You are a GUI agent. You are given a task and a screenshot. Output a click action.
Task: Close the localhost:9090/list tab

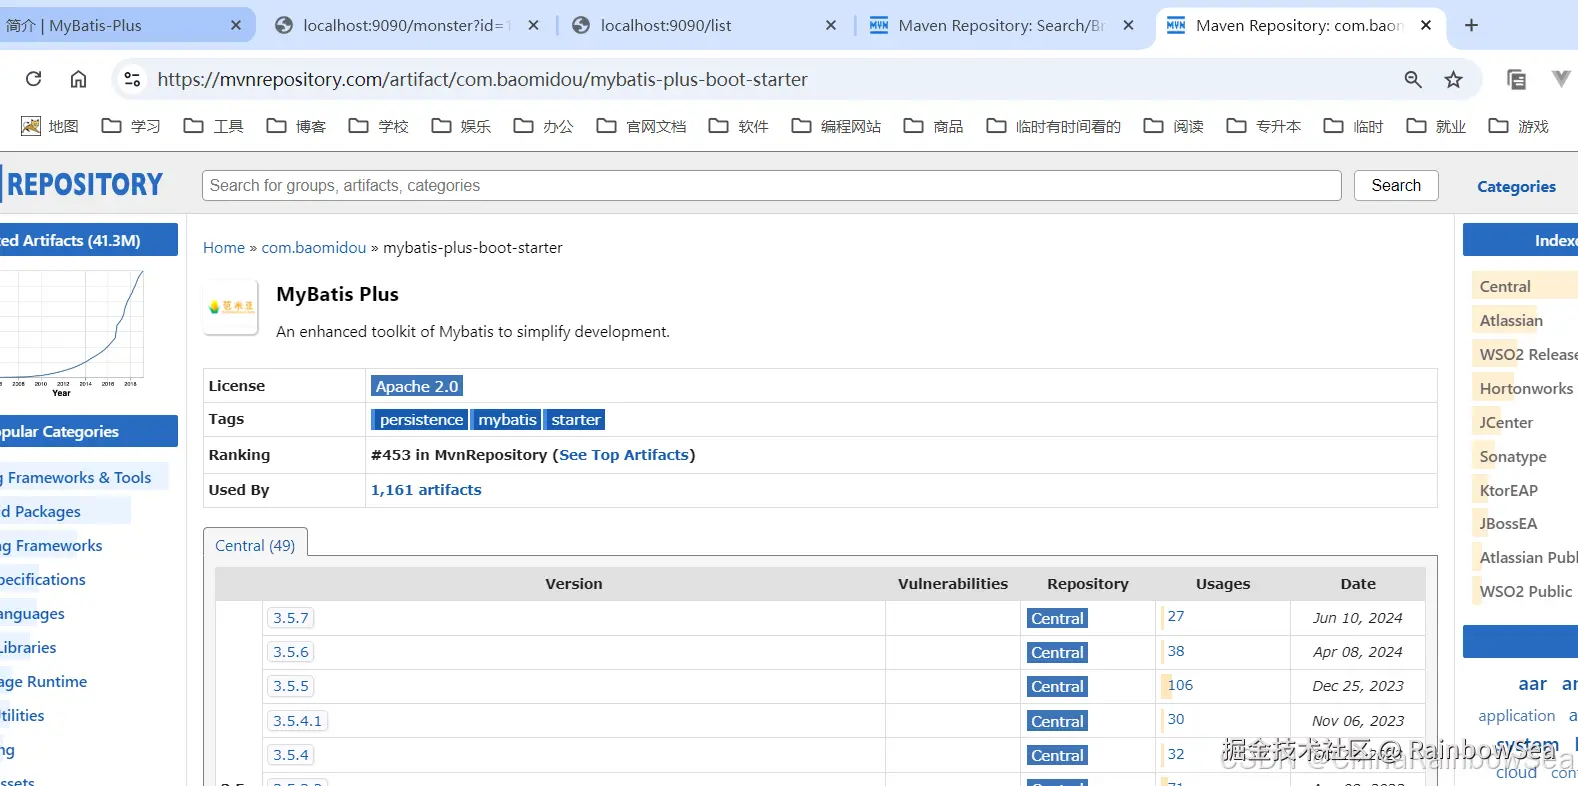point(831,25)
